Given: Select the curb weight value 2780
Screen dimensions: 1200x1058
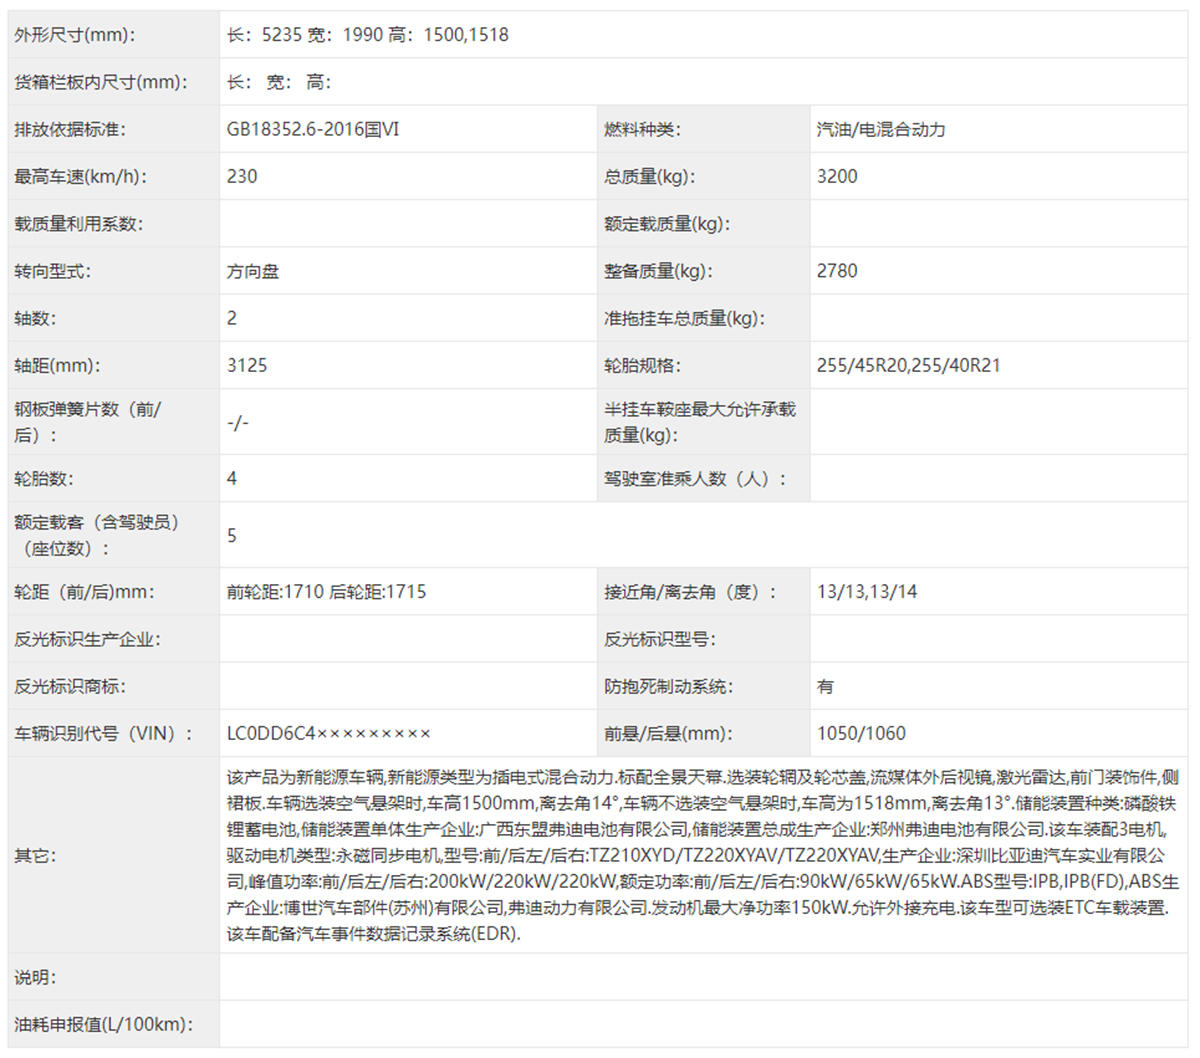Looking at the screenshot, I should coord(837,271).
